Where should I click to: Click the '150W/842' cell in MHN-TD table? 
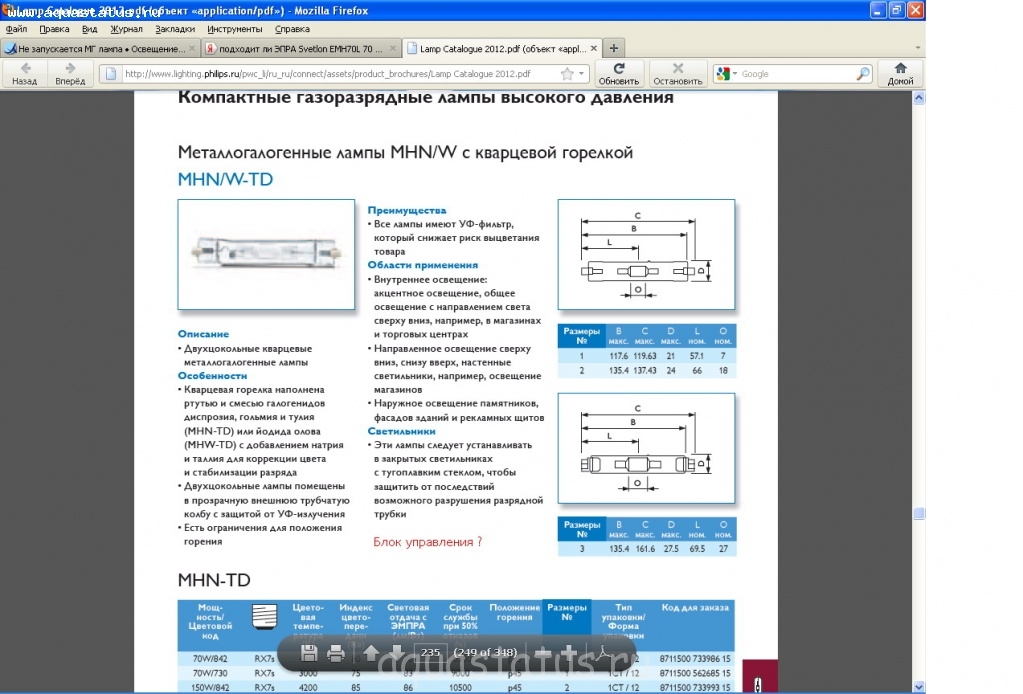point(211,687)
